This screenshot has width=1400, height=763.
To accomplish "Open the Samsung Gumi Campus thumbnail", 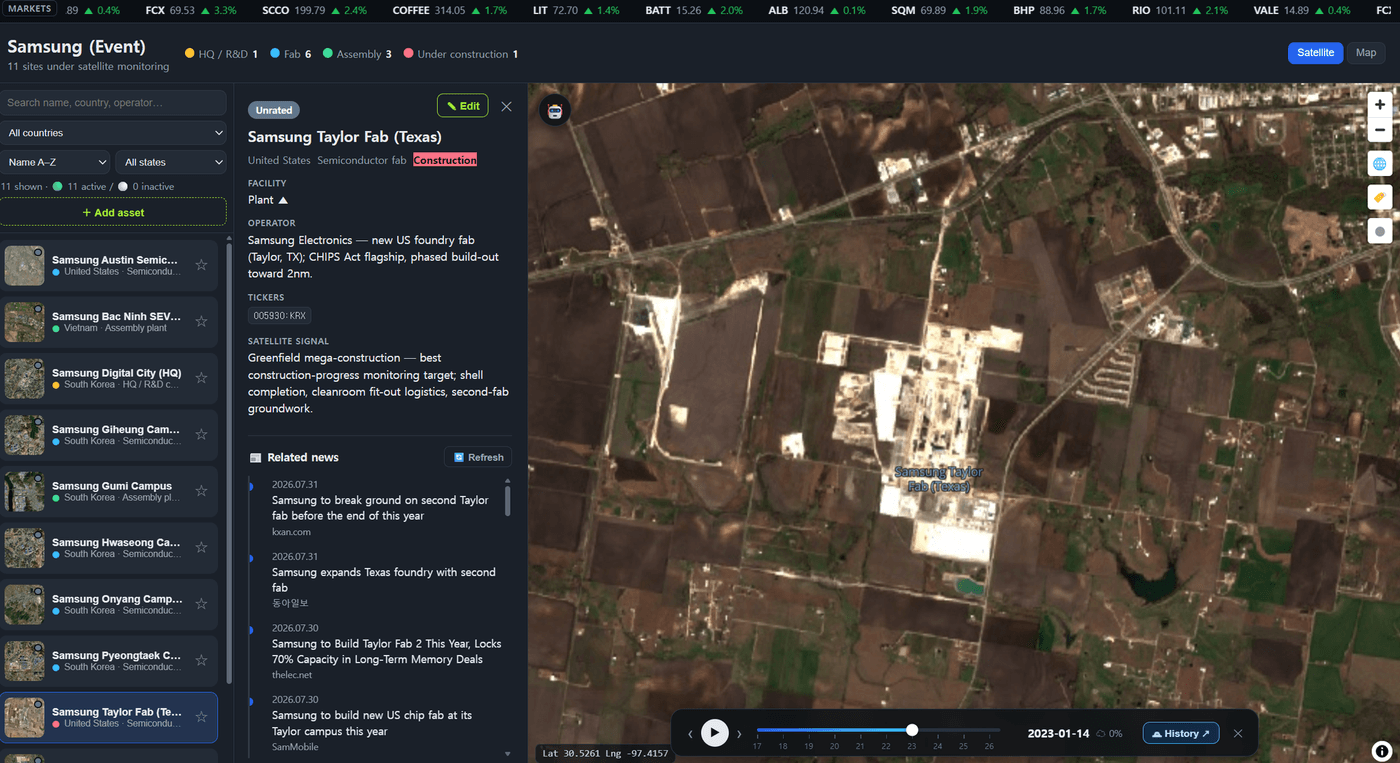I will coord(24,492).
